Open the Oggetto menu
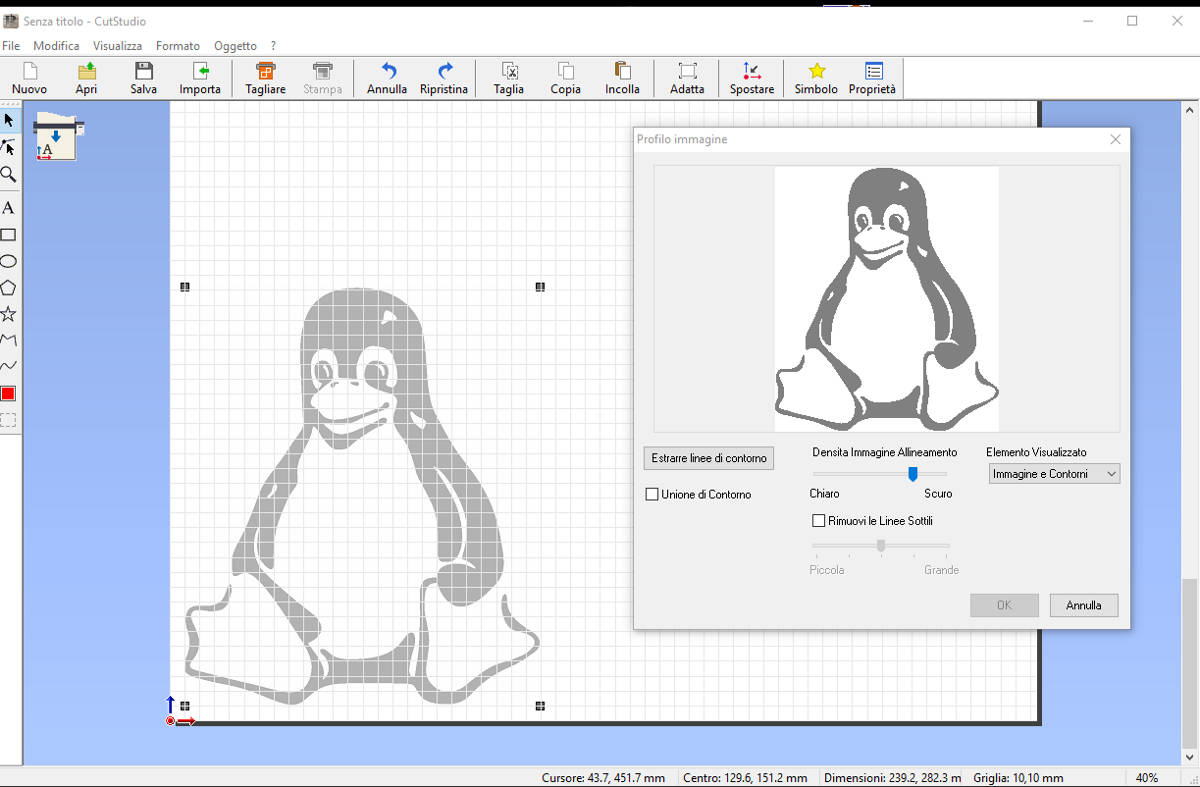Image resolution: width=1200 pixels, height=787 pixels. tap(235, 46)
